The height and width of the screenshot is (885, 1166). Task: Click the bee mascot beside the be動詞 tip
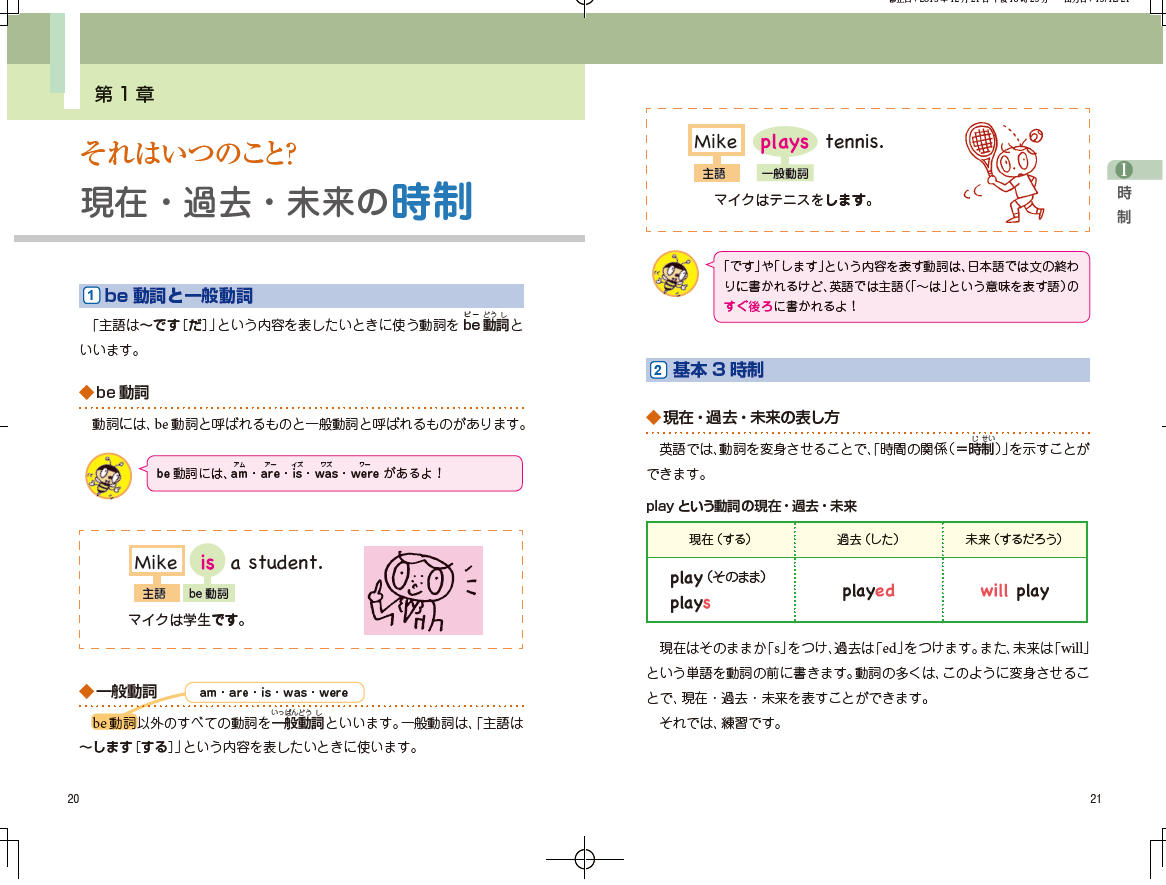pyautogui.click(x=108, y=476)
